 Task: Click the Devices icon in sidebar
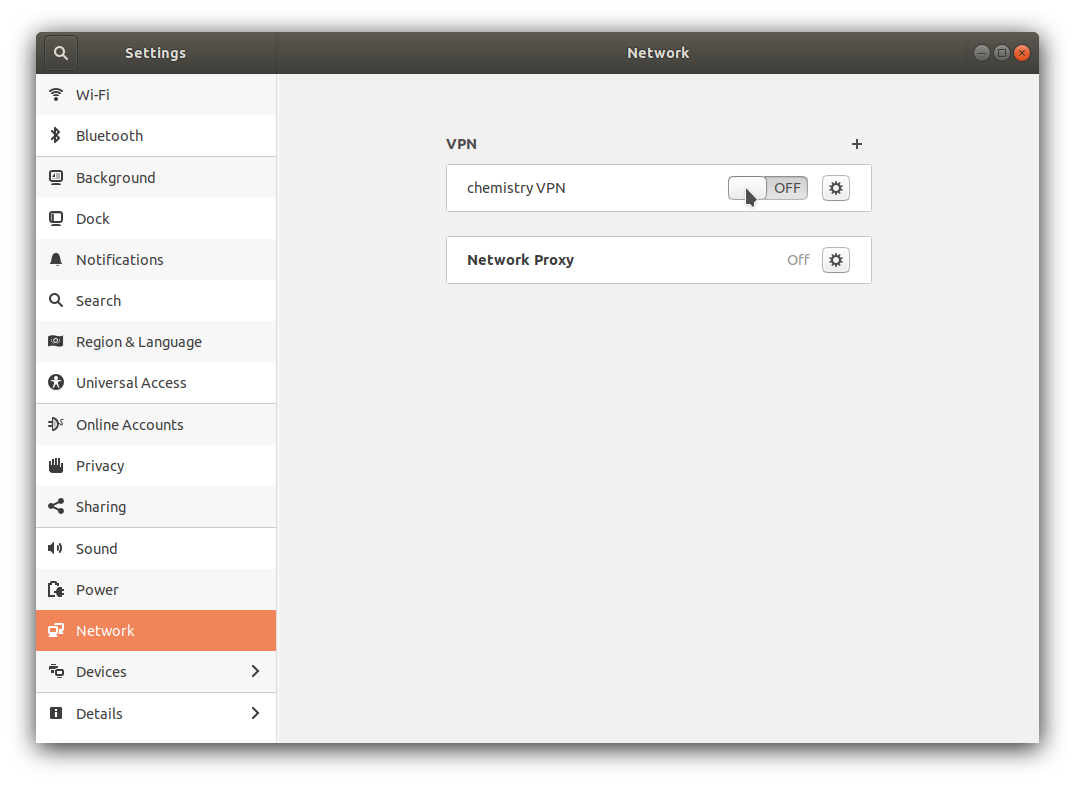56,671
